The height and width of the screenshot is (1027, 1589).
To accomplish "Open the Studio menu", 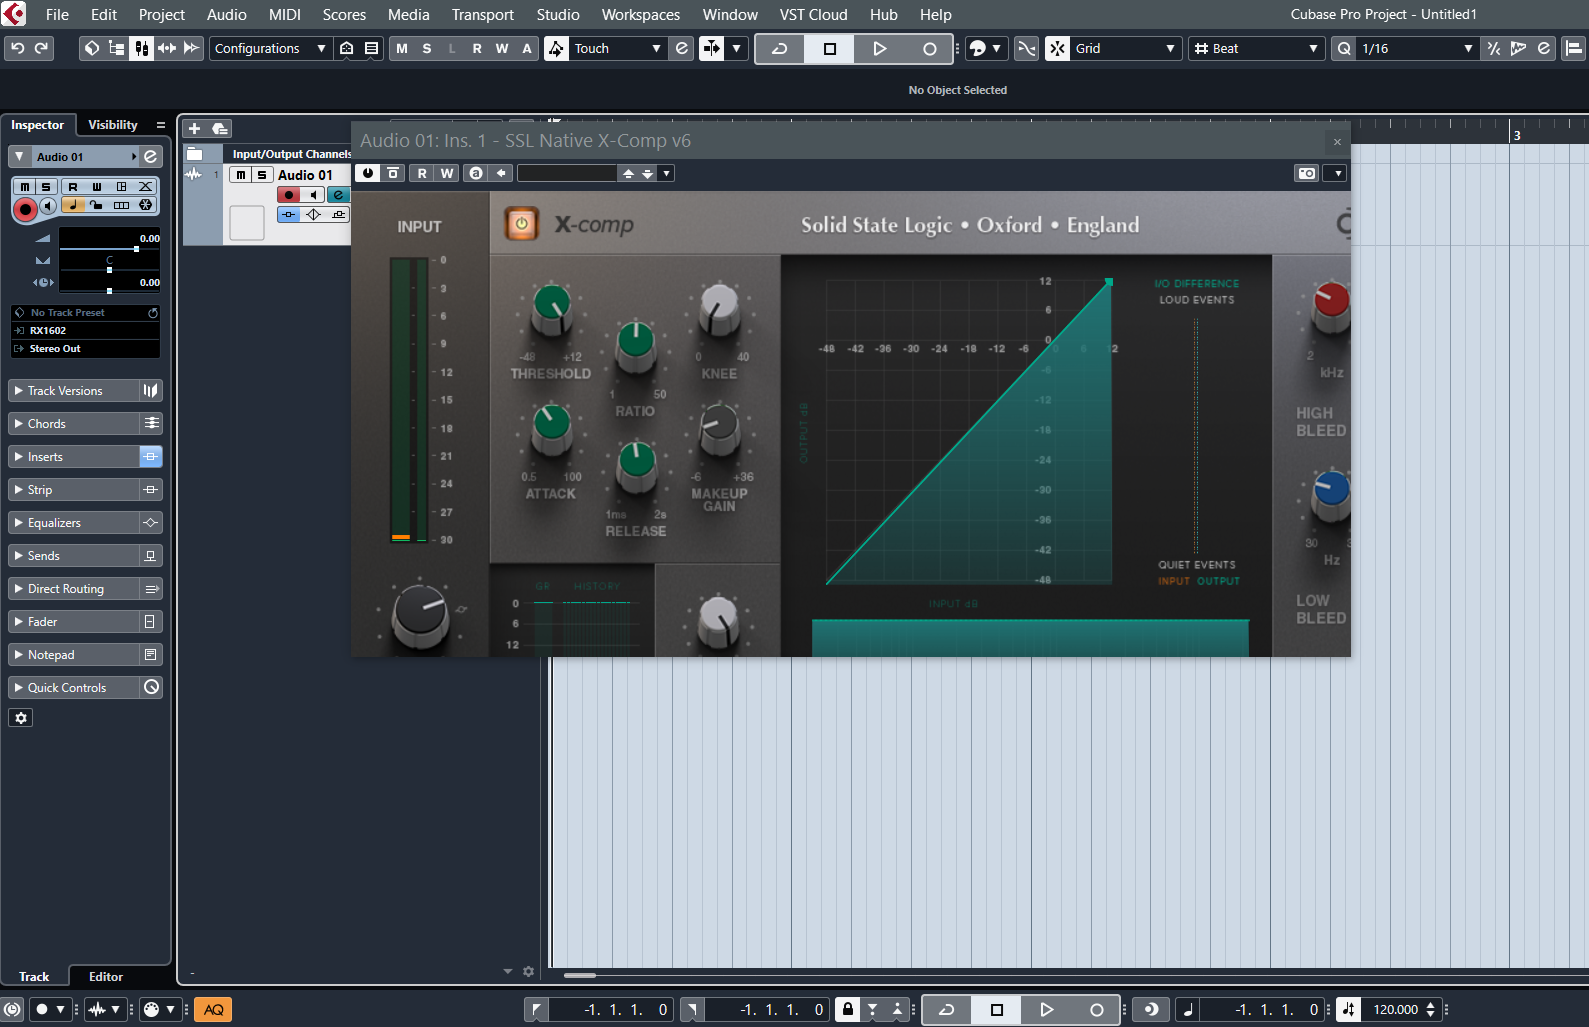I will tap(557, 14).
